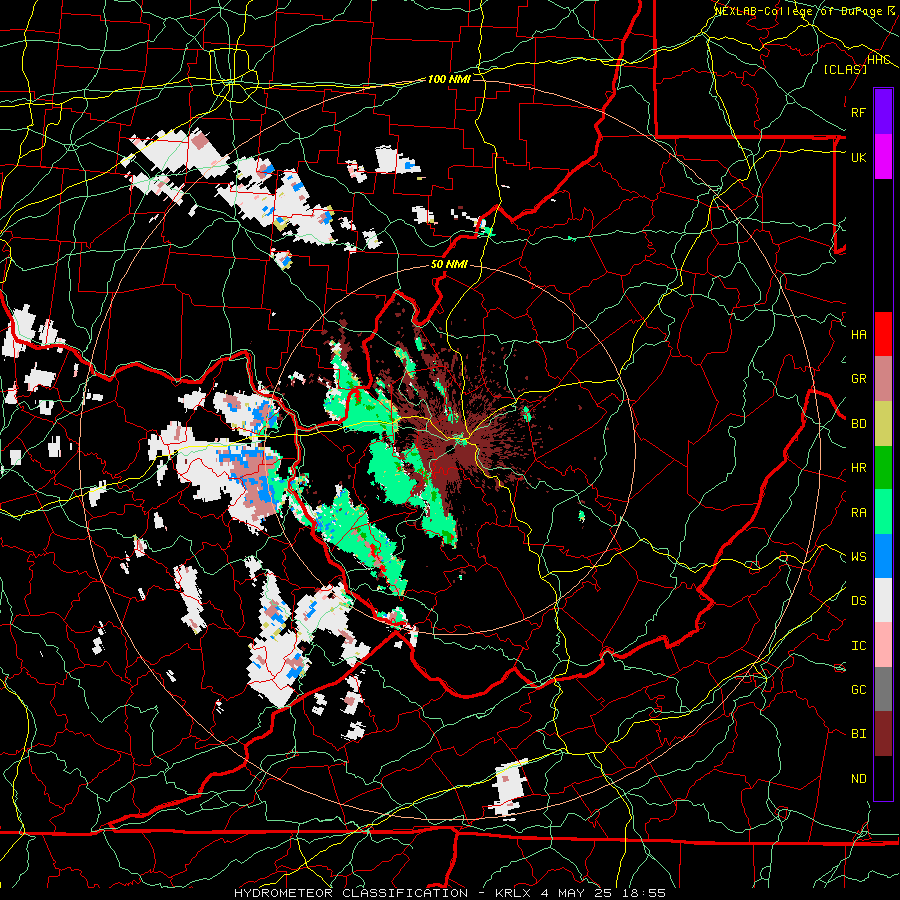Viewport: 900px width, 900px height.
Task: Click the light pink IC legend swatch
Action: 883,645
